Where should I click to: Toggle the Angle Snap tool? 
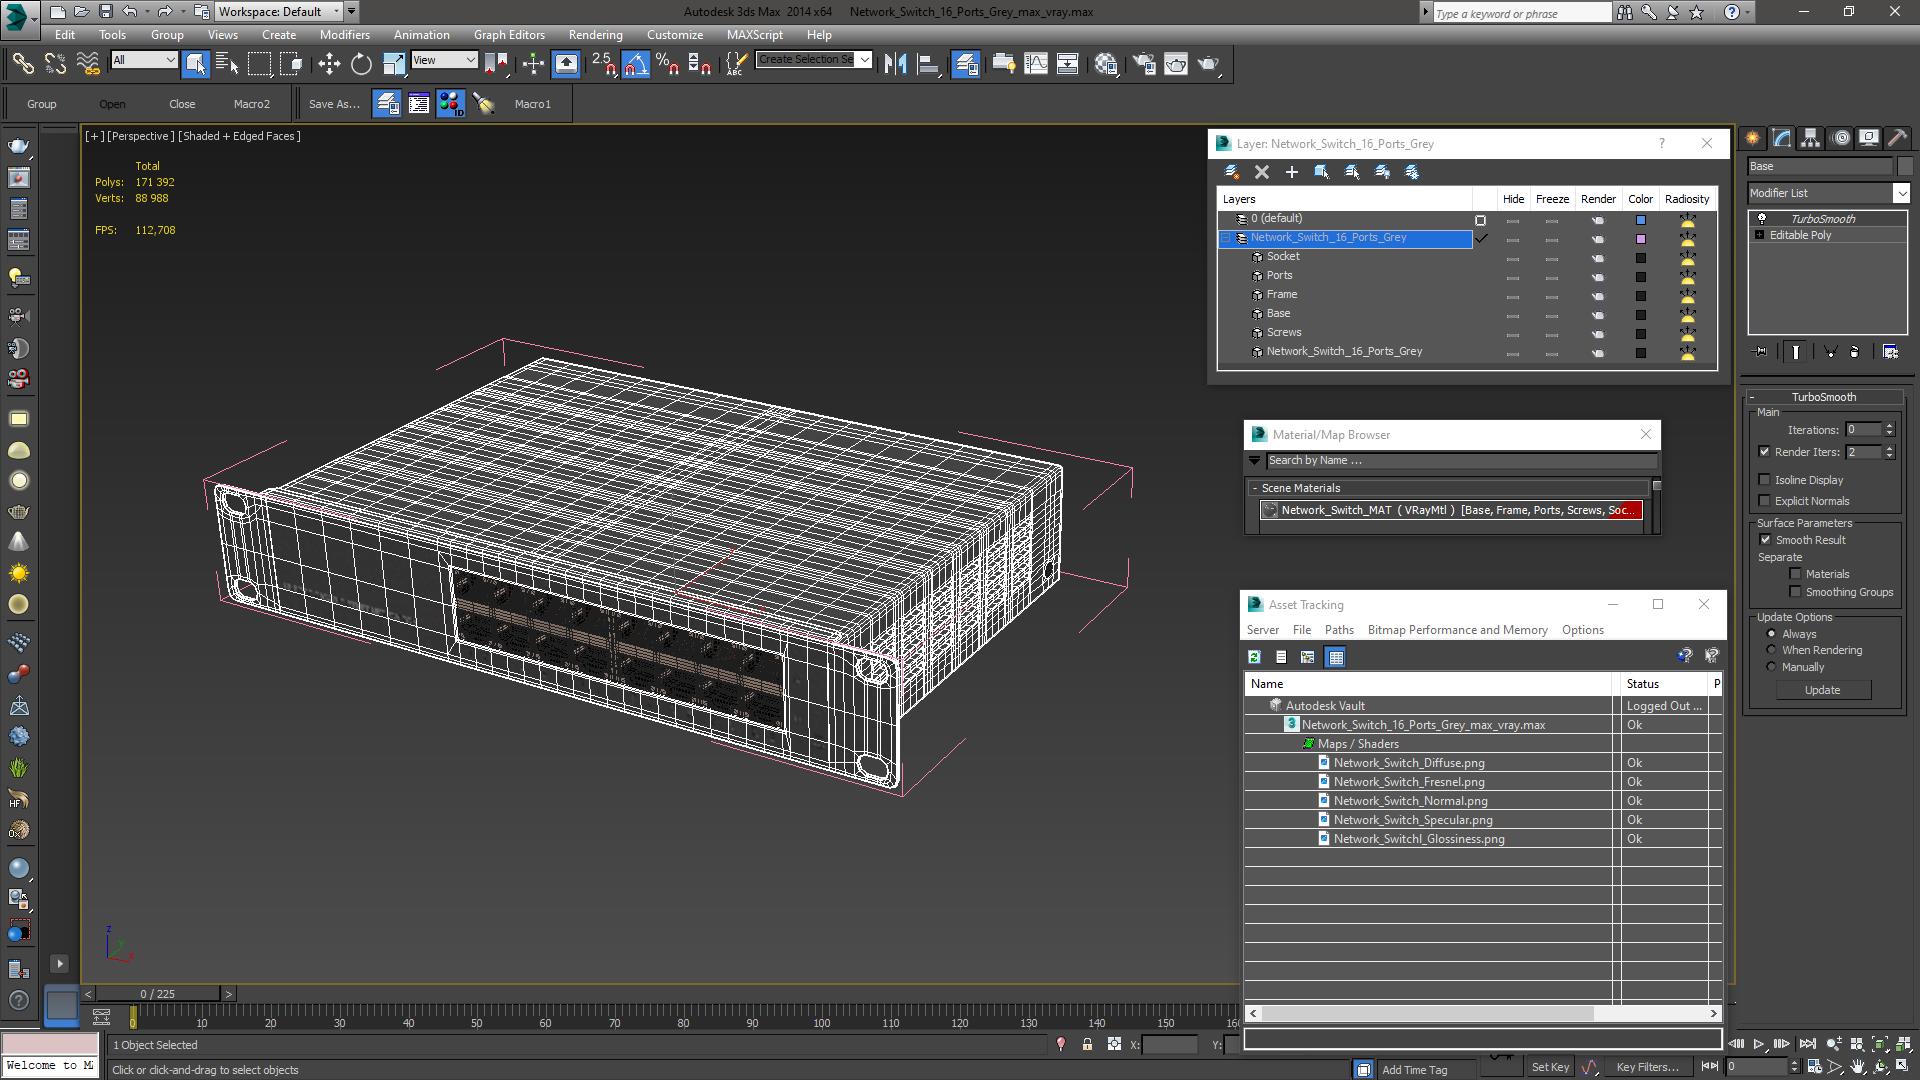click(x=636, y=64)
